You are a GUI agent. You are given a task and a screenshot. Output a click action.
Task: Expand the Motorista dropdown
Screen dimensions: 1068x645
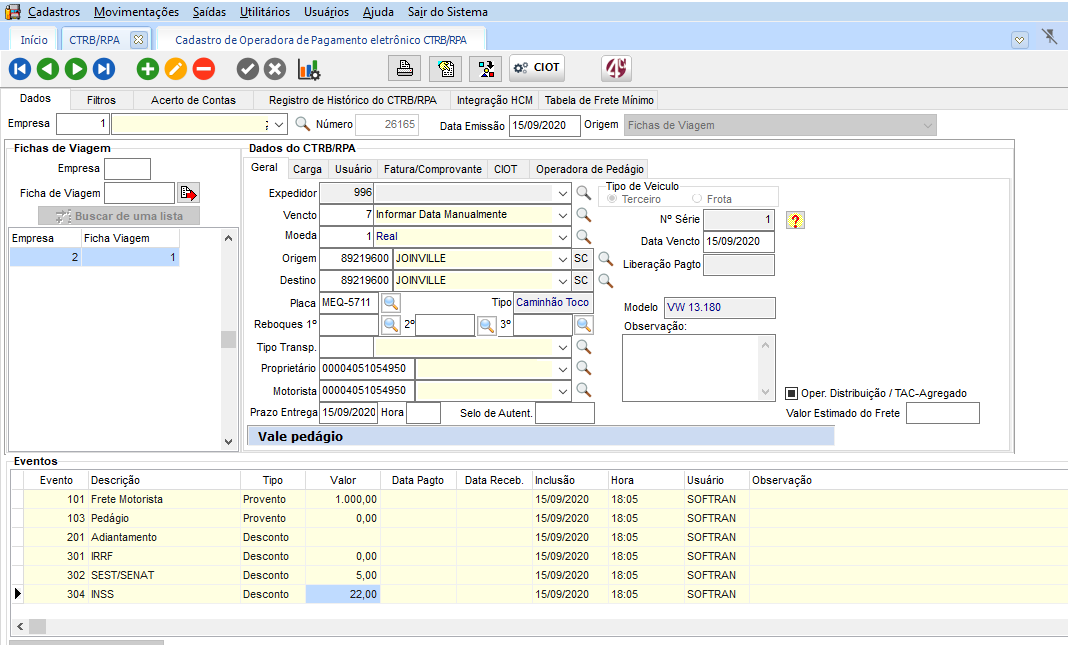pyautogui.click(x=562, y=391)
